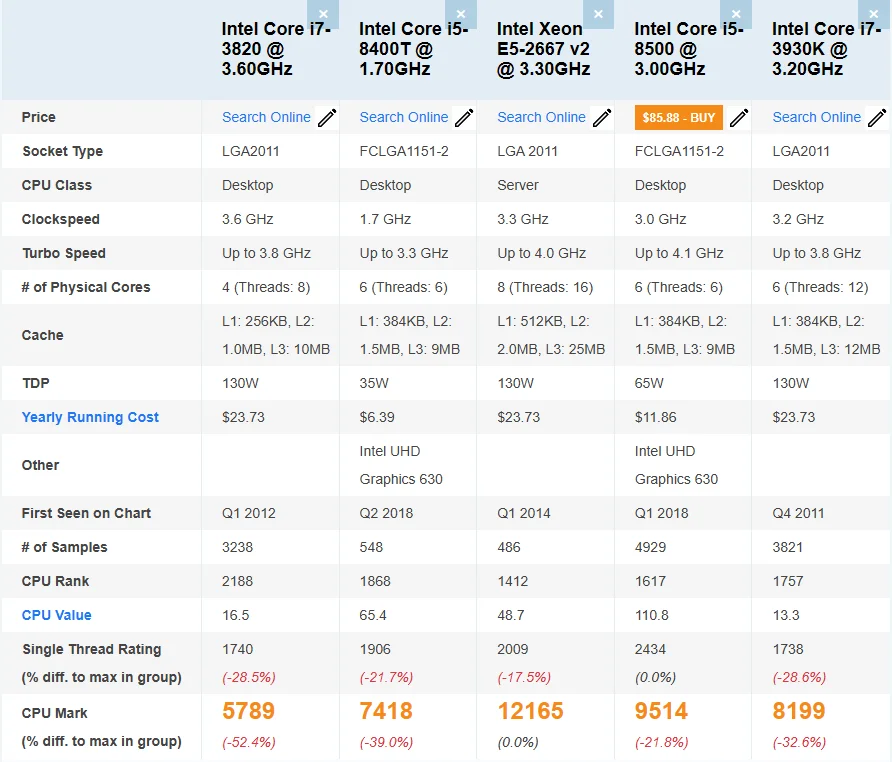Click the 65W TDP value
Viewport: 892px width, 762px height.
pos(649,383)
